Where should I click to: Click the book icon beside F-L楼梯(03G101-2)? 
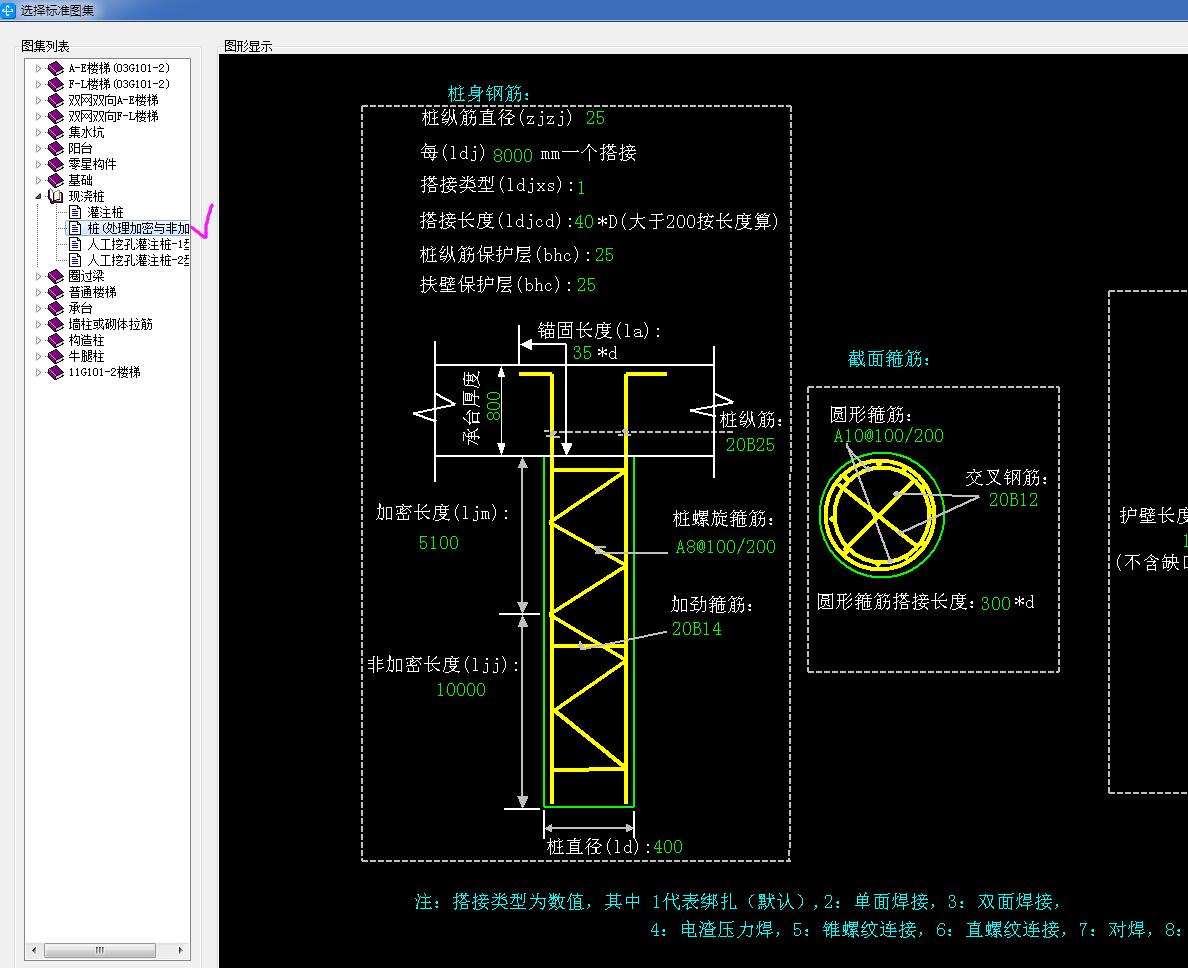55,84
